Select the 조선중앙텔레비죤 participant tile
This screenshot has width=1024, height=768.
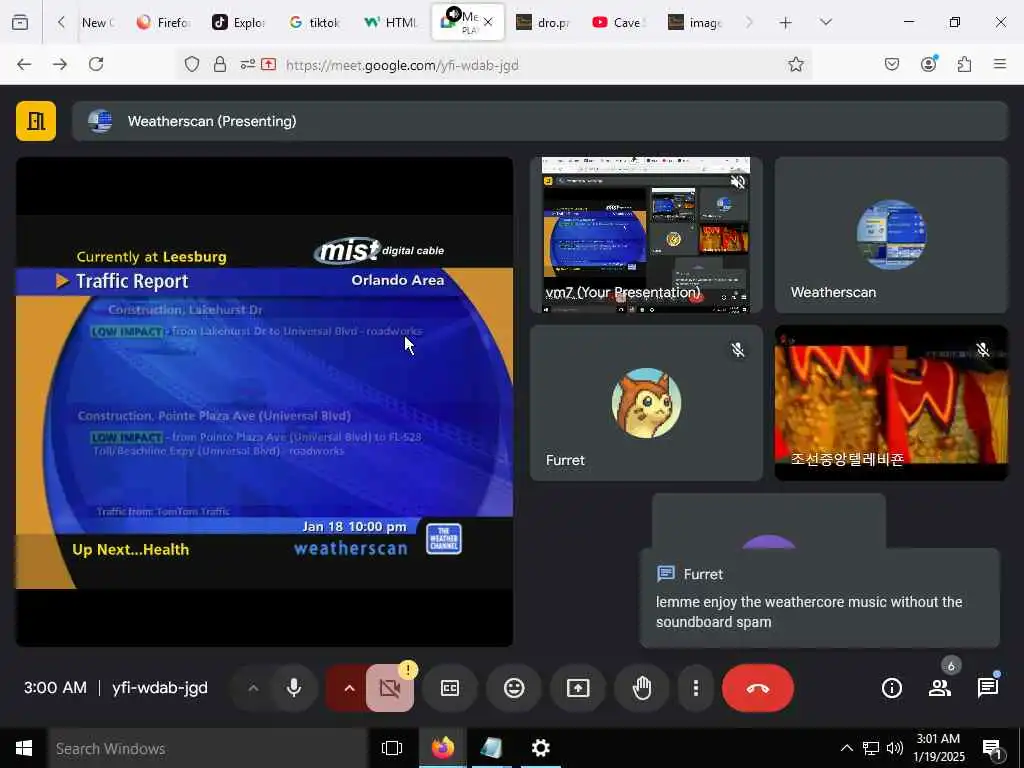[891, 403]
